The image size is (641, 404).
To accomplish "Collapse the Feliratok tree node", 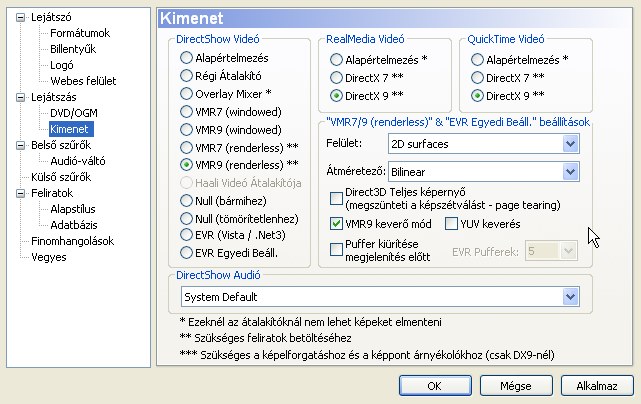I will (x=8, y=192).
